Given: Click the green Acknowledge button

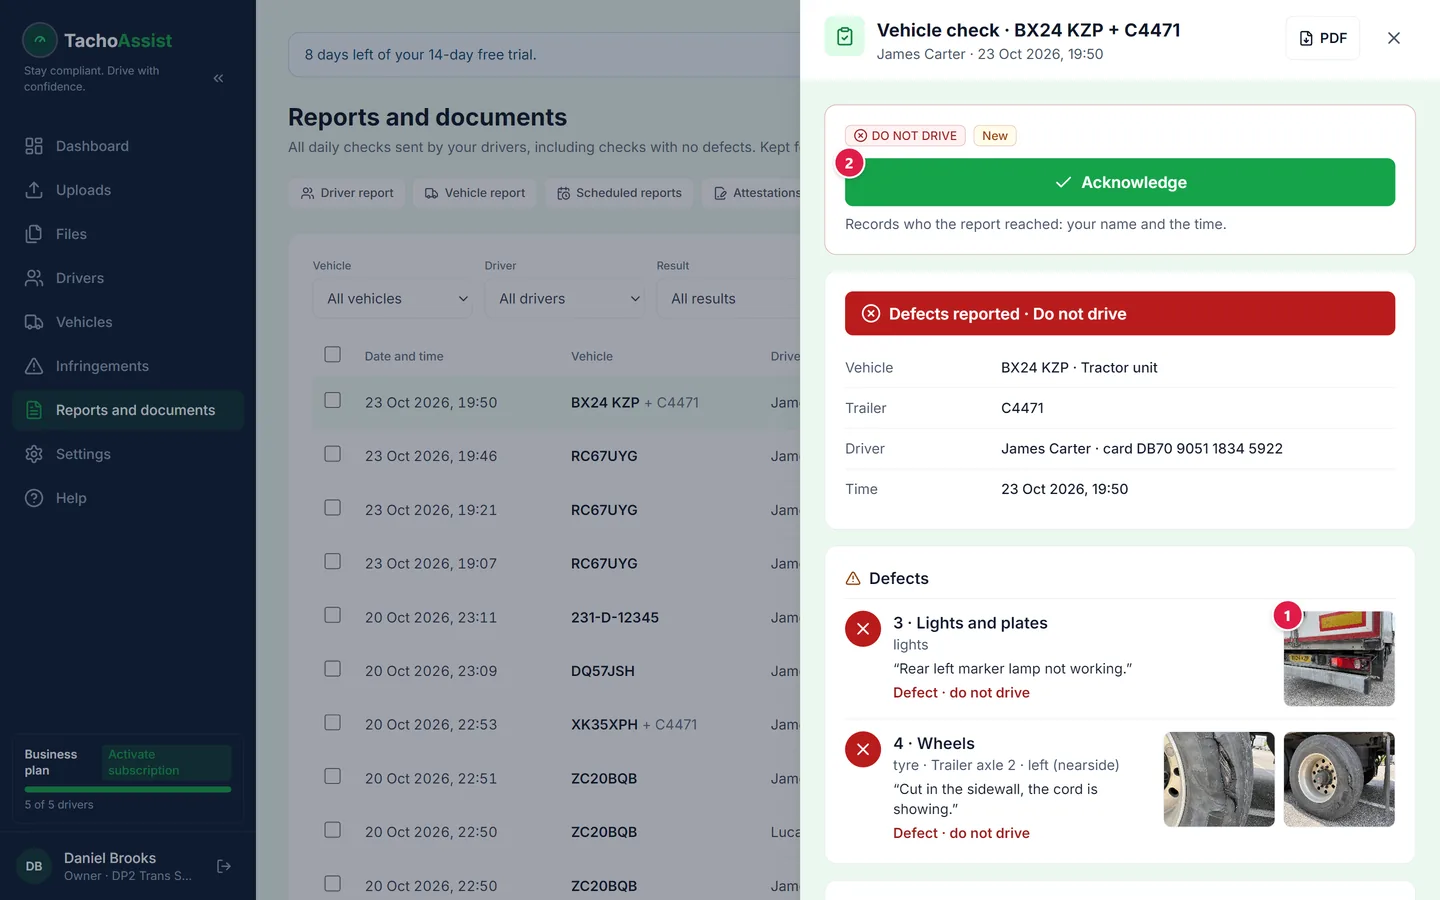Looking at the screenshot, I should point(1120,182).
